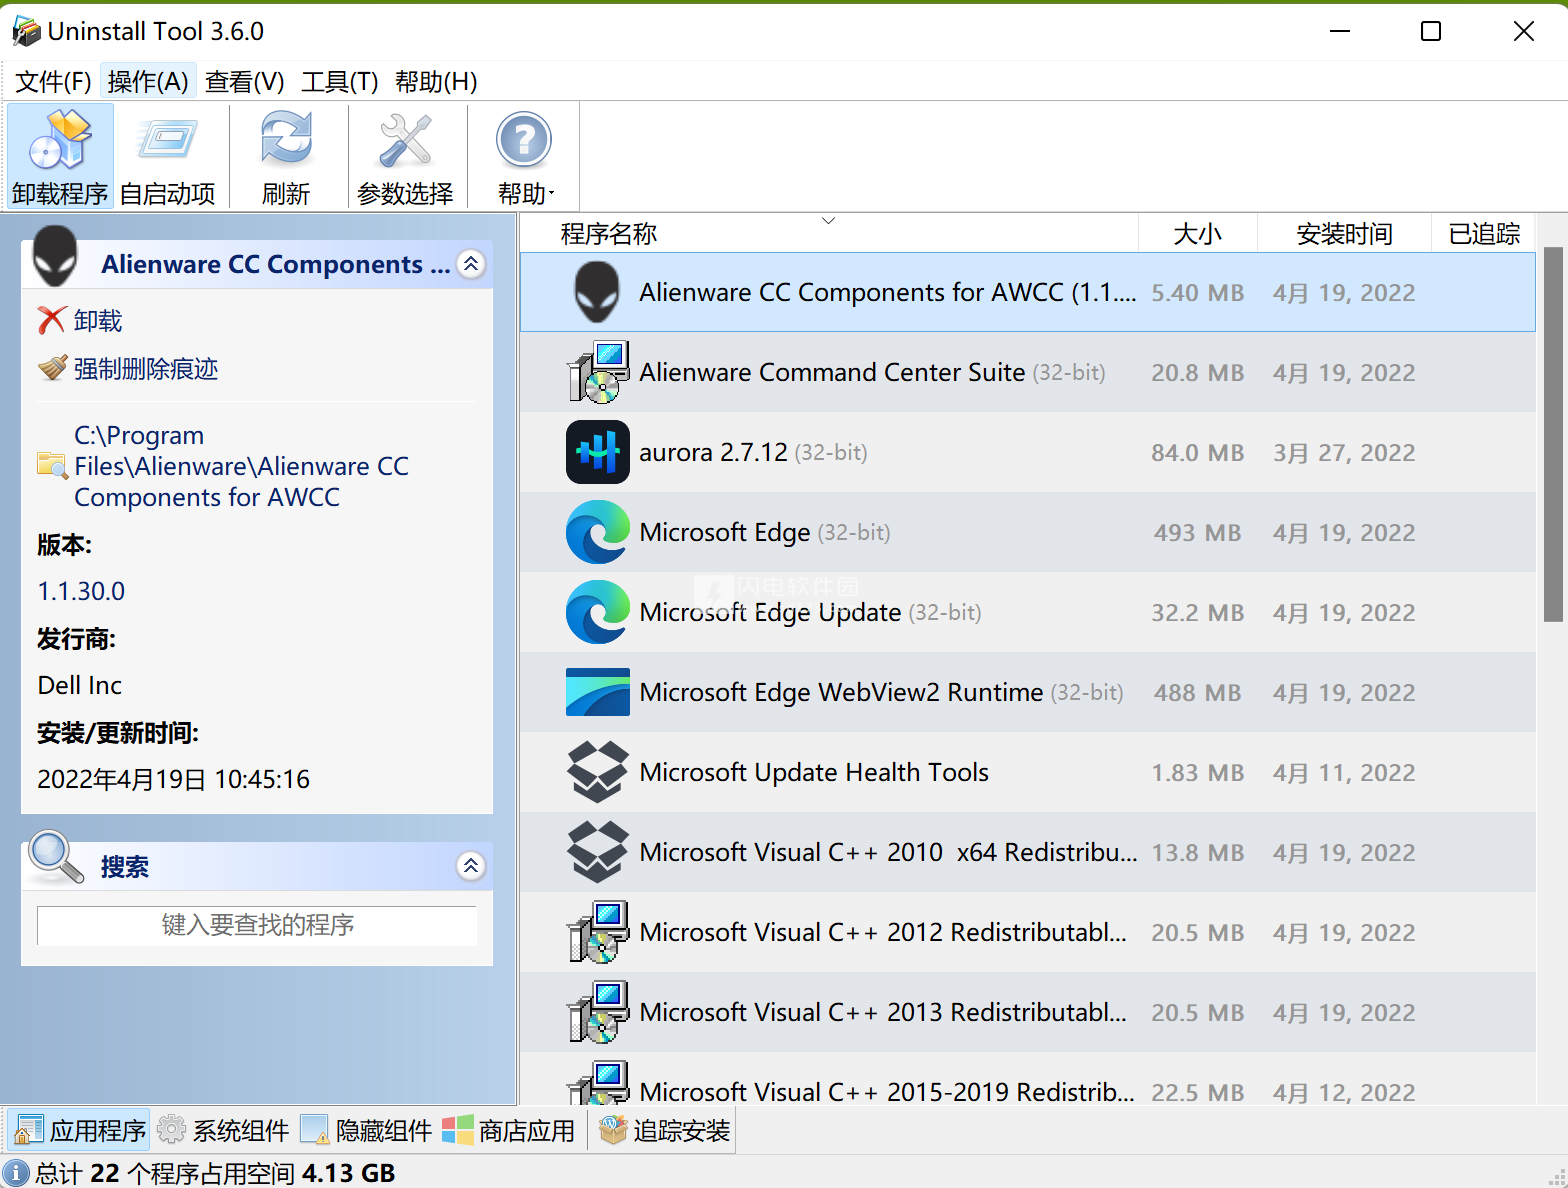Click the alien head icon in details panel
This screenshot has width=1568, height=1188.
click(55, 256)
